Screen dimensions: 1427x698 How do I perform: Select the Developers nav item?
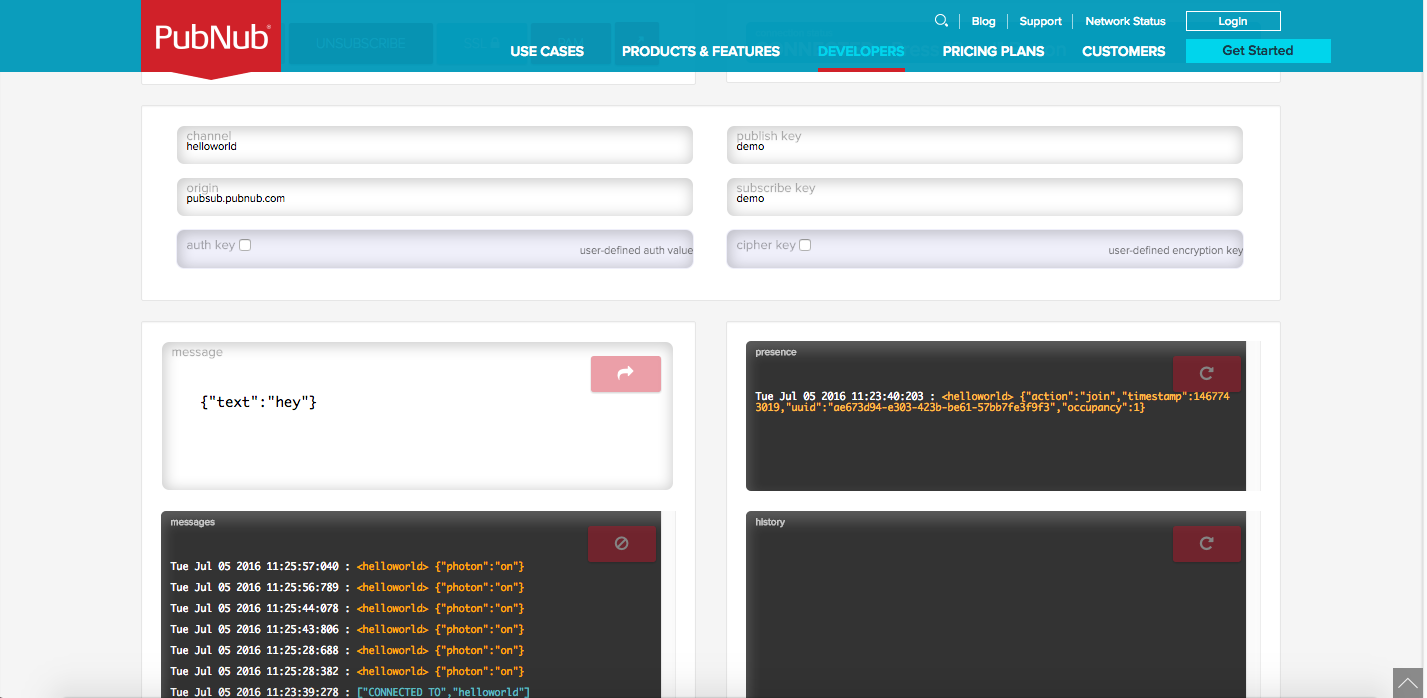(x=860, y=51)
